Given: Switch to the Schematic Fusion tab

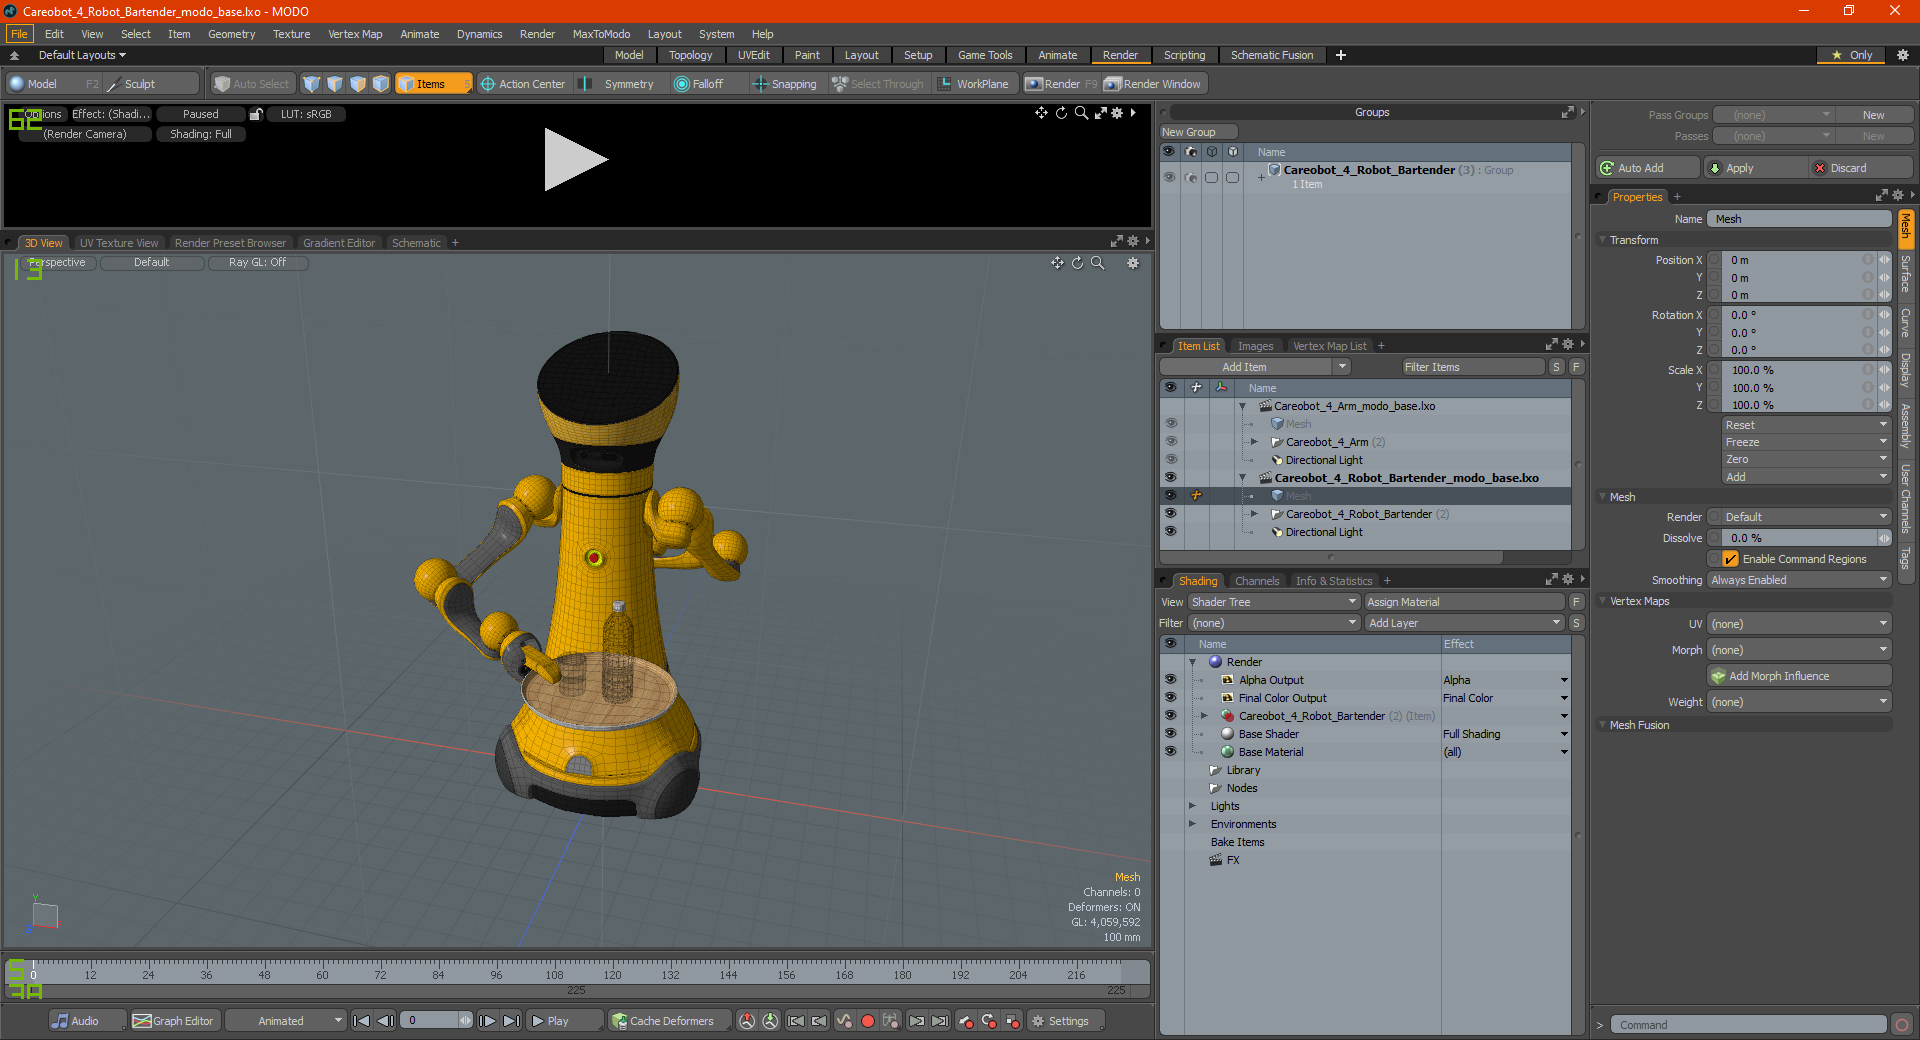Looking at the screenshot, I should 1272,55.
